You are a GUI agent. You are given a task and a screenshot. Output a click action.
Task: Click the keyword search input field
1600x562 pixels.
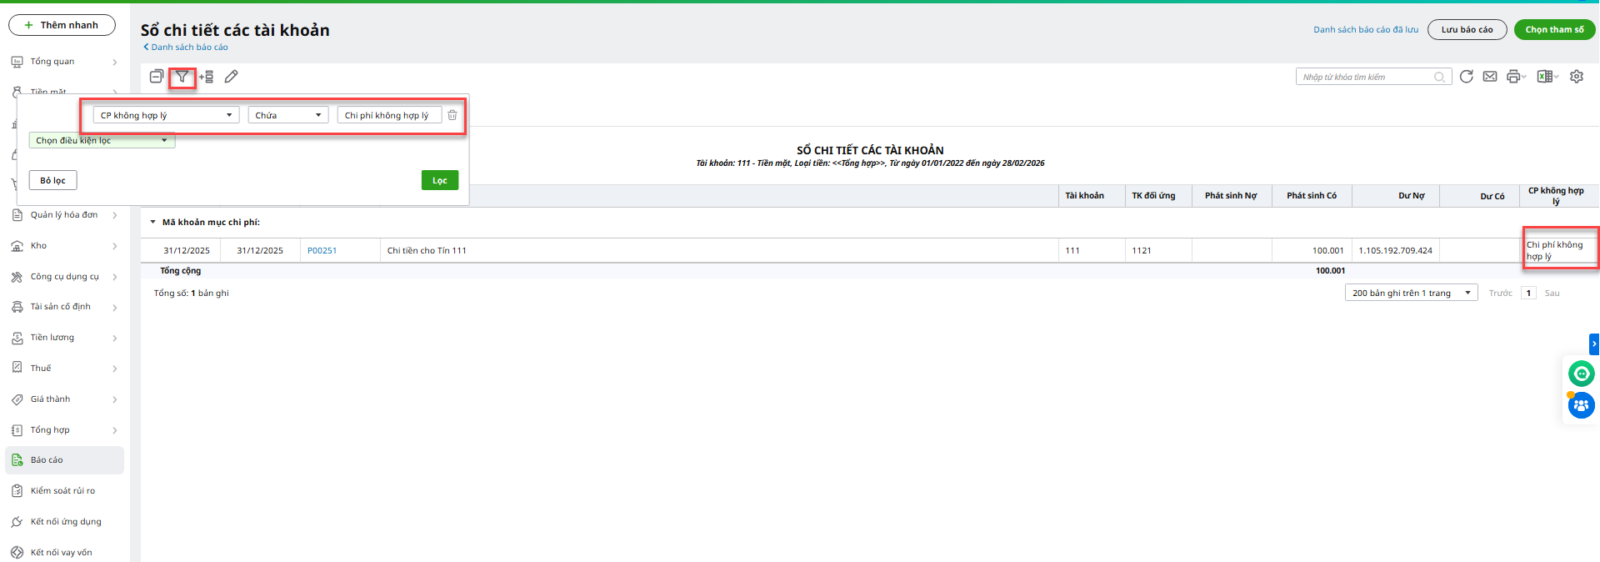1365,77
